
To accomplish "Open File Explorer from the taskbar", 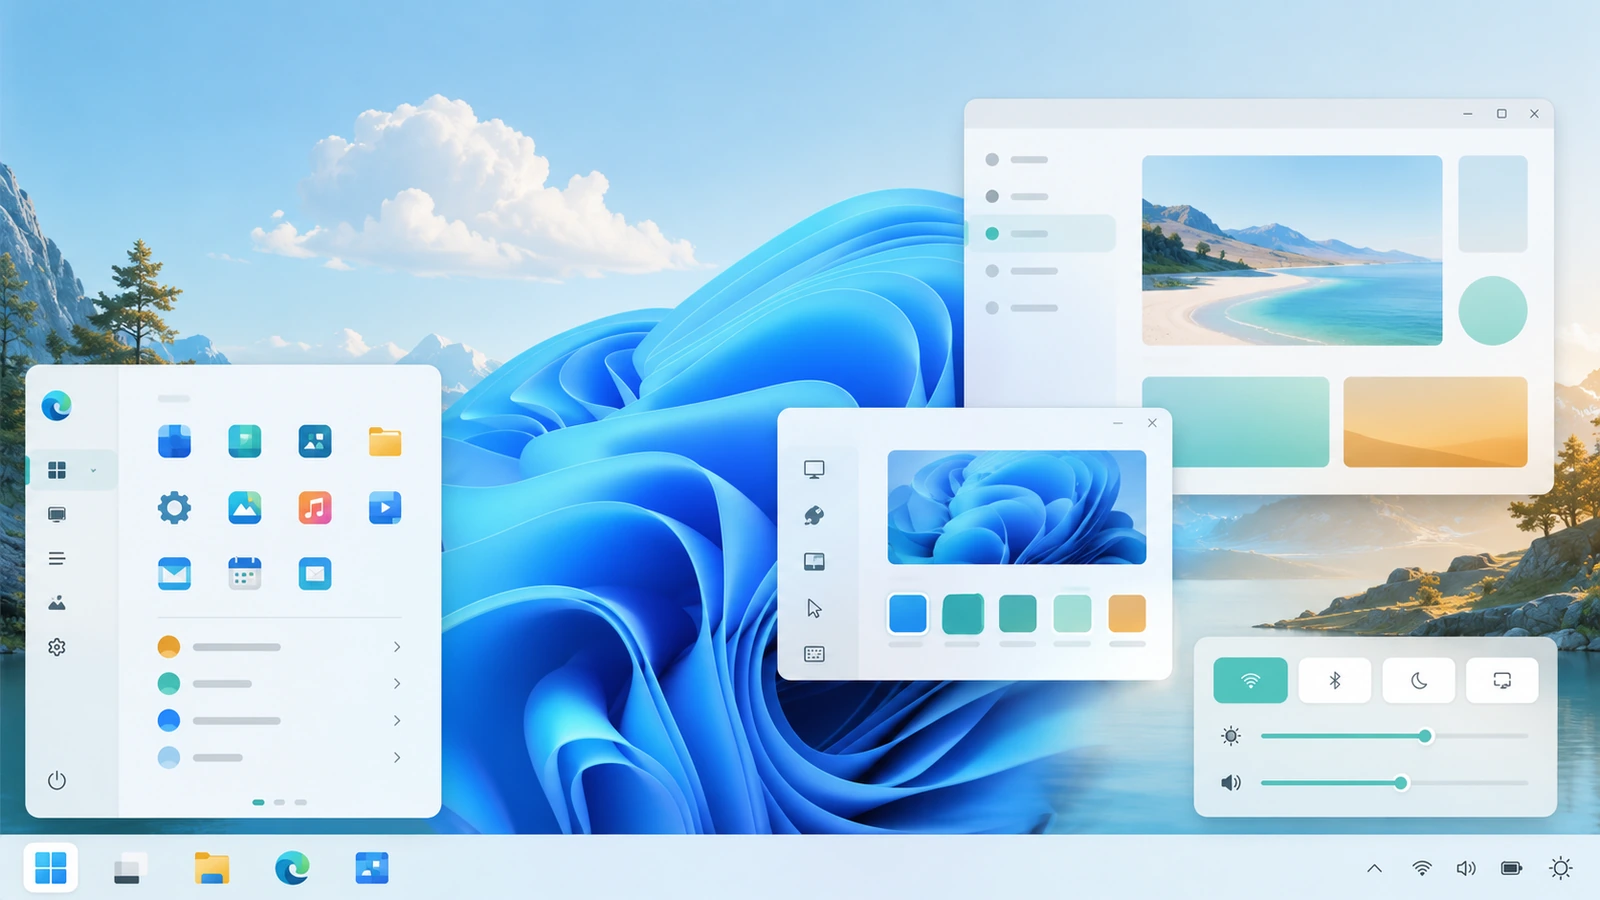I will [211, 868].
